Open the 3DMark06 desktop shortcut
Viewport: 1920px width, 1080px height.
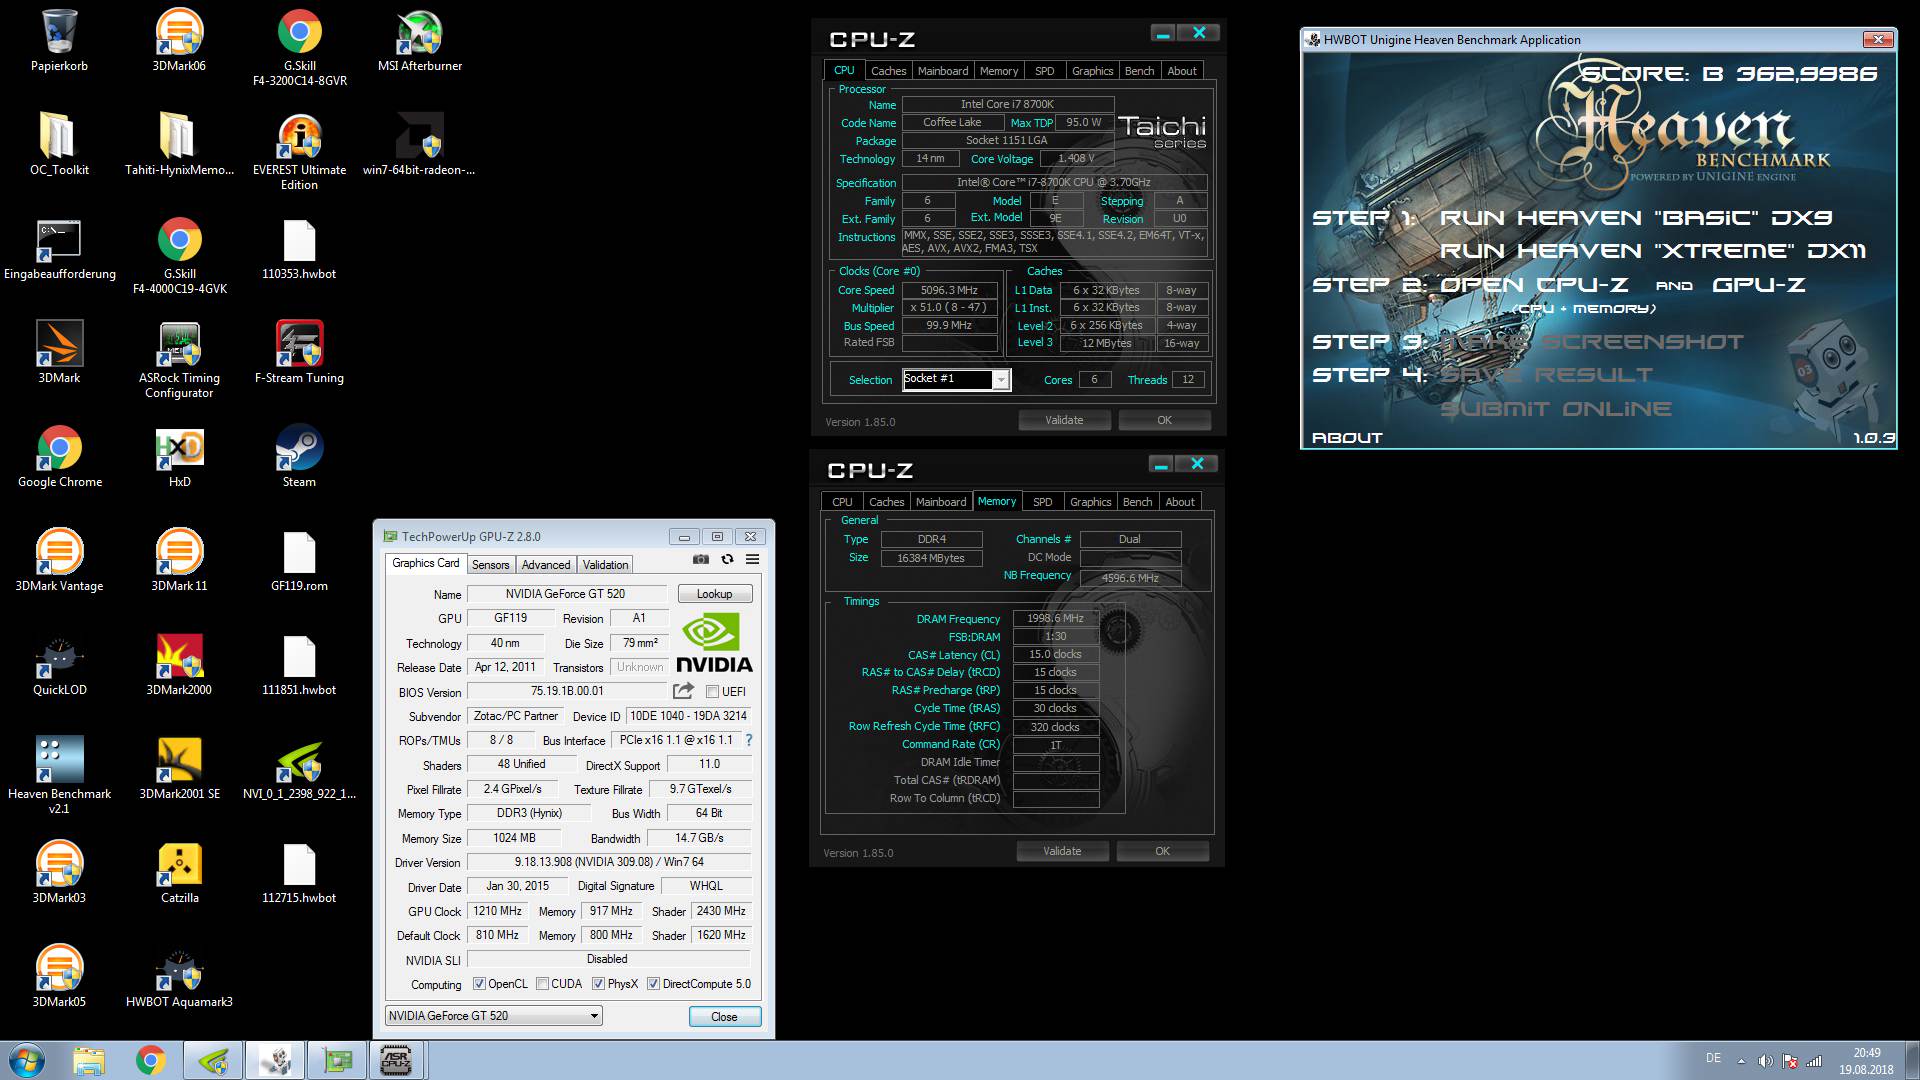tap(179, 41)
